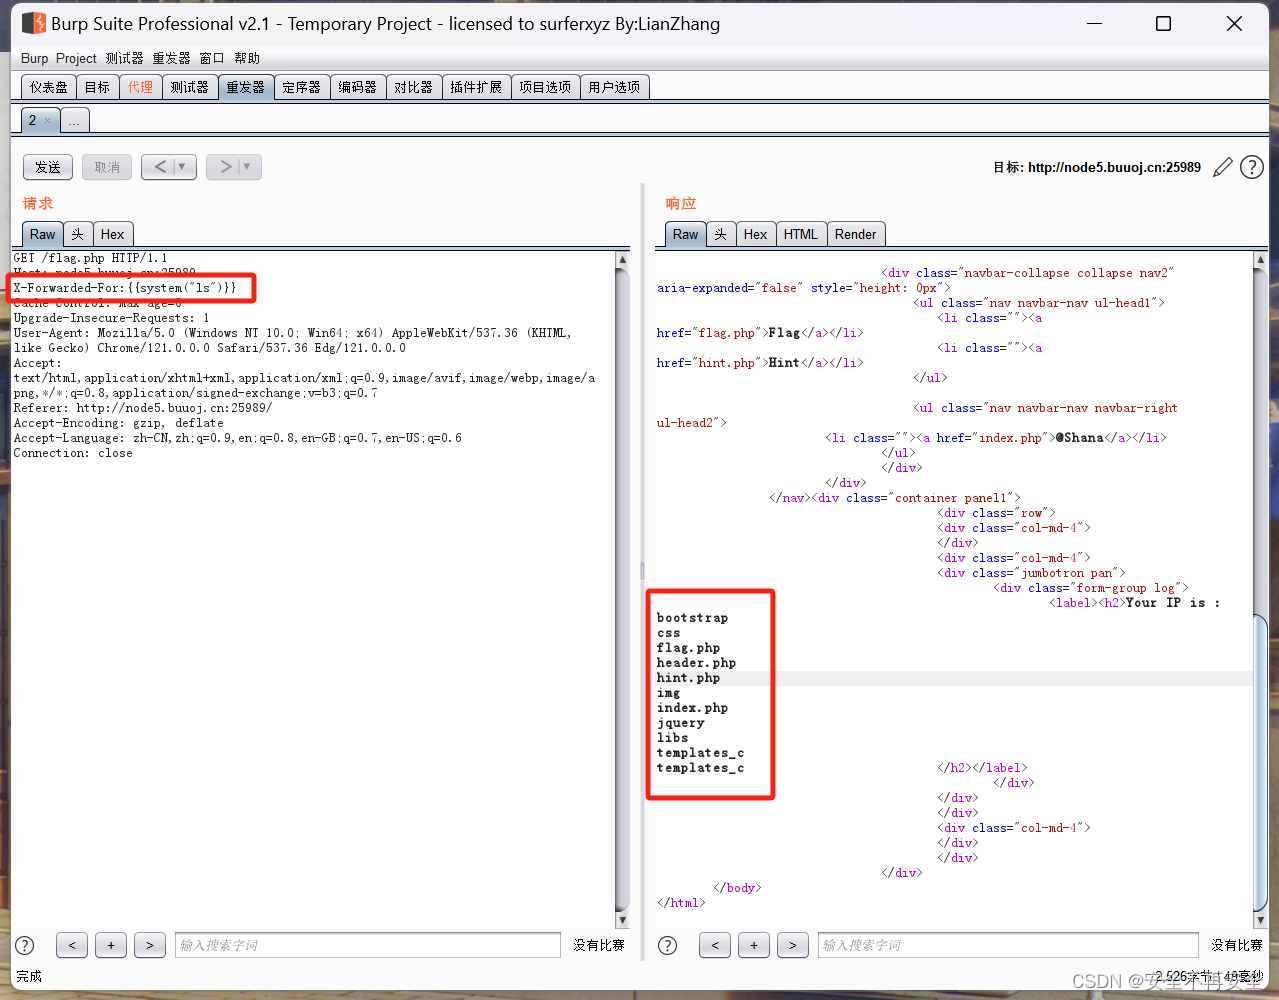The height and width of the screenshot is (1000, 1279).
Task: Open the 用户选项 tab
Action: pyautogui.click(x=614, y=87)
